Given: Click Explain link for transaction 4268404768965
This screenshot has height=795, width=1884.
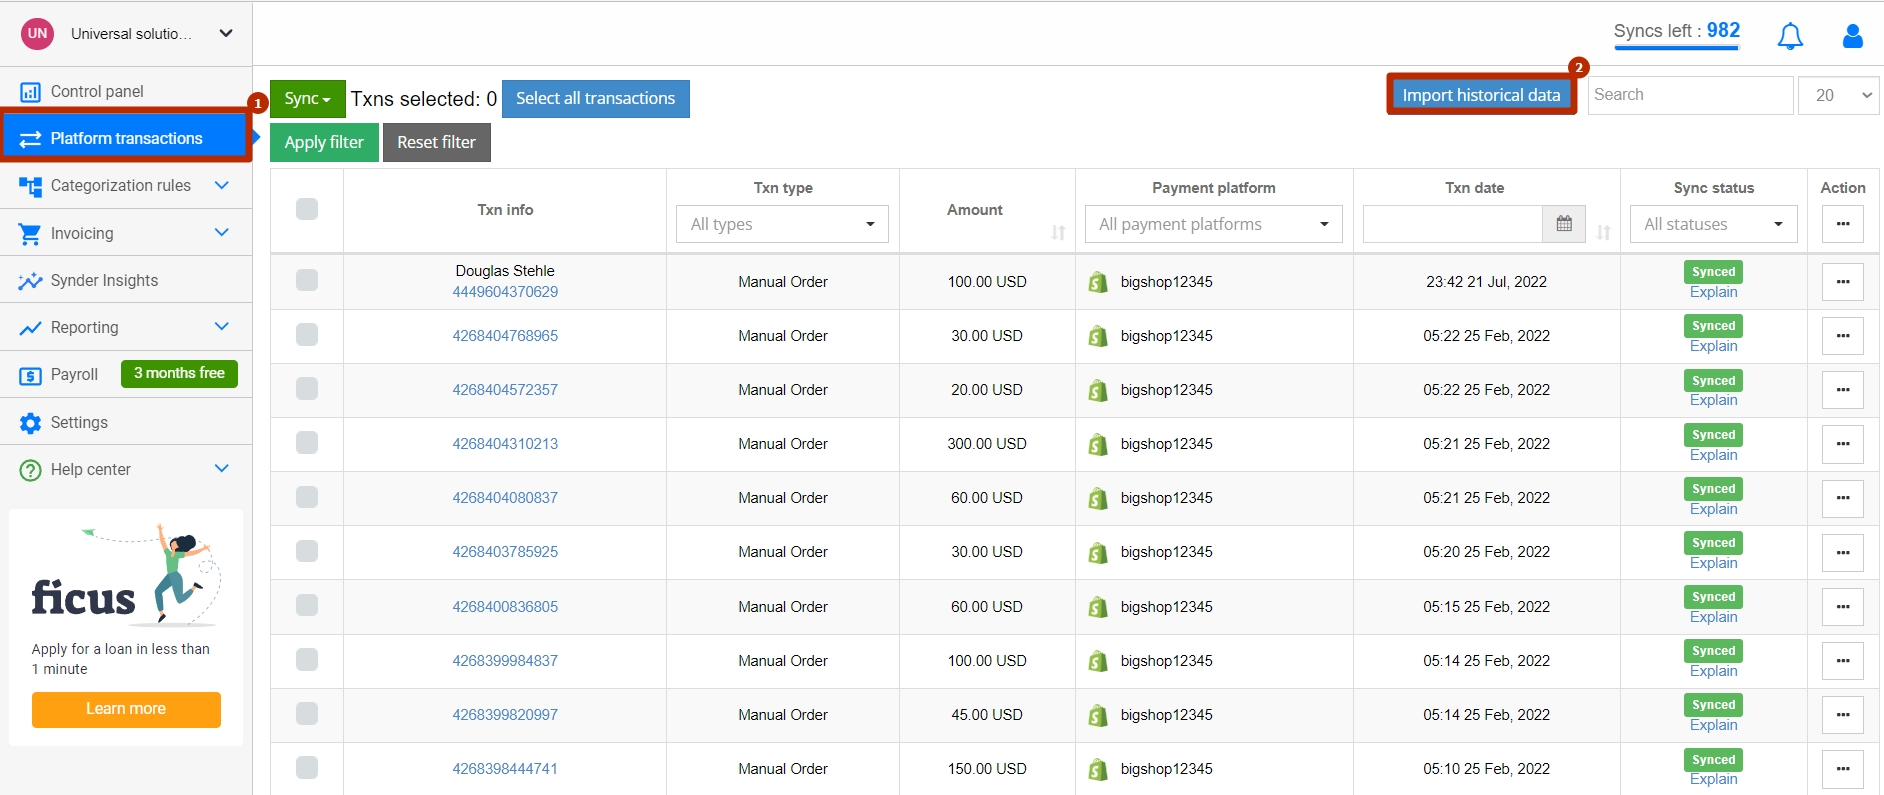Looking at the screenshot, I should tap(1714, 346).
